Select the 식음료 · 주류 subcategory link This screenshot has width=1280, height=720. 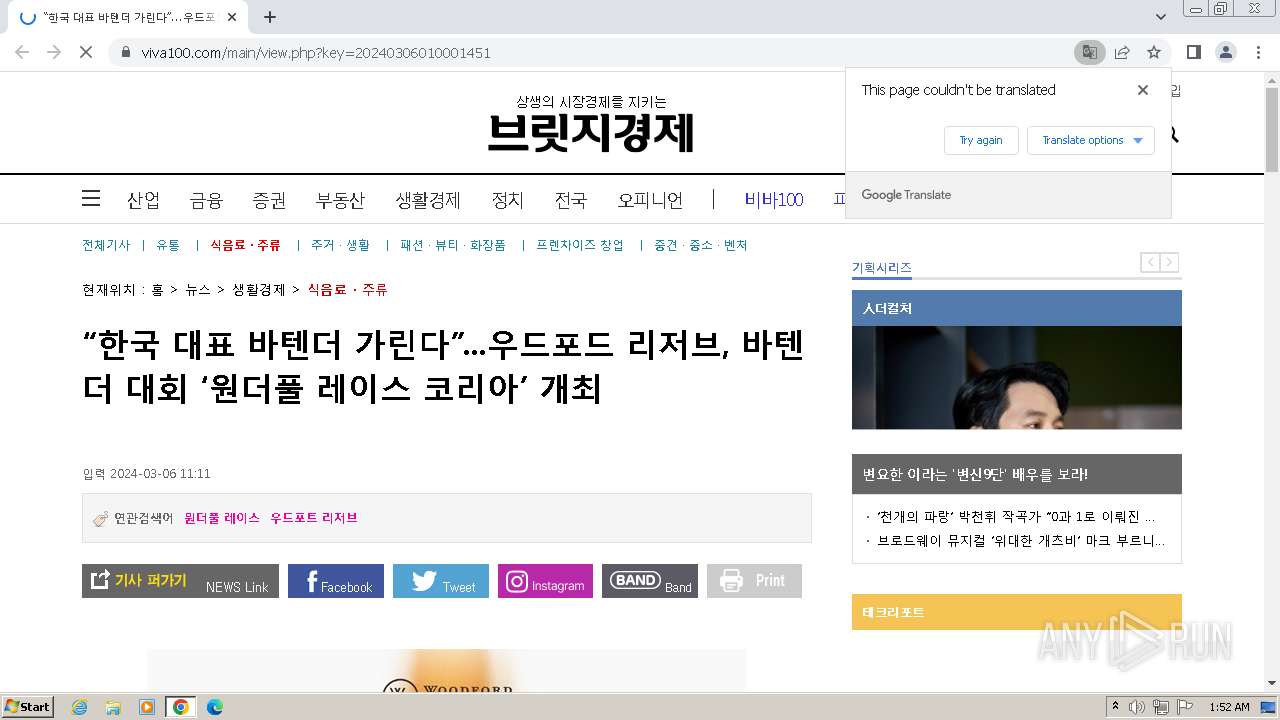coord(245,245)
